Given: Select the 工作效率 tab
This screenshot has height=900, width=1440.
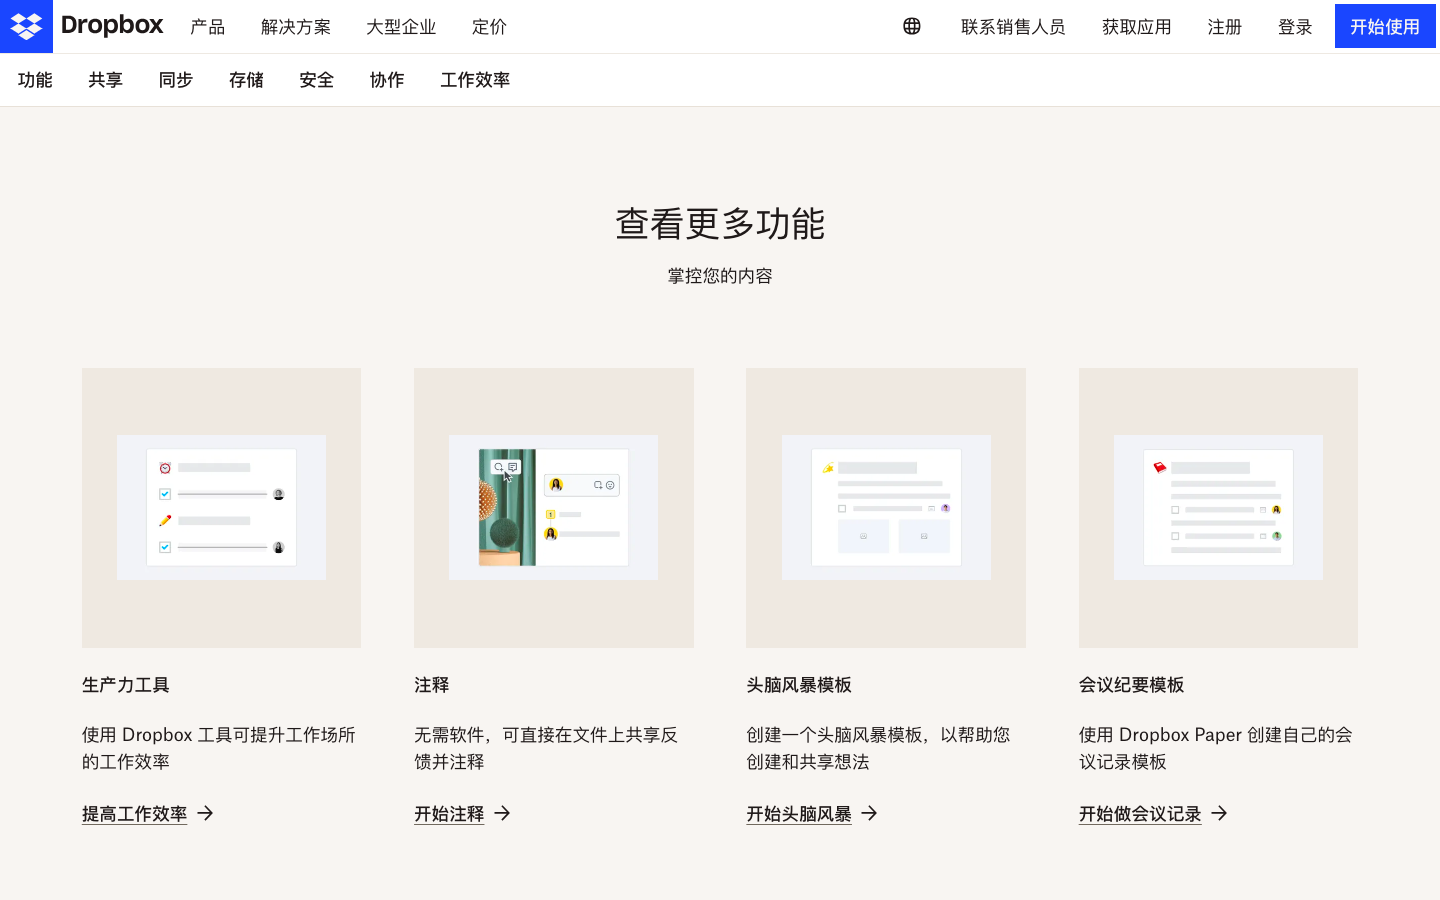Looking at the screenshot, I should point(474,80).
